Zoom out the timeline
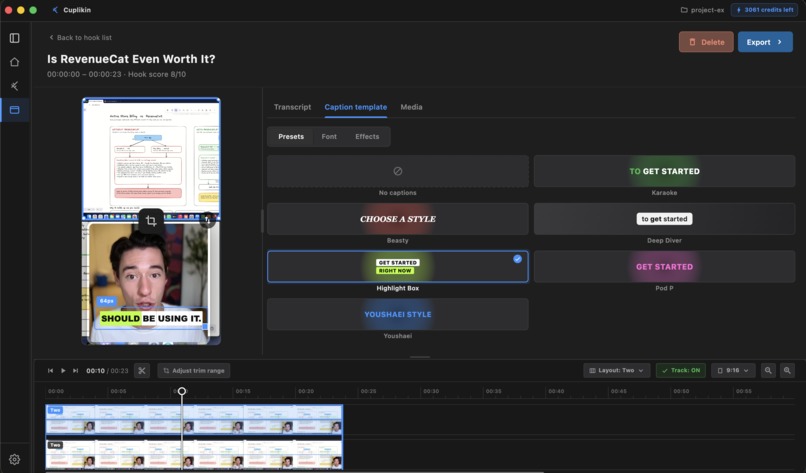Screen dimensions: 806x473 (768, 370)
